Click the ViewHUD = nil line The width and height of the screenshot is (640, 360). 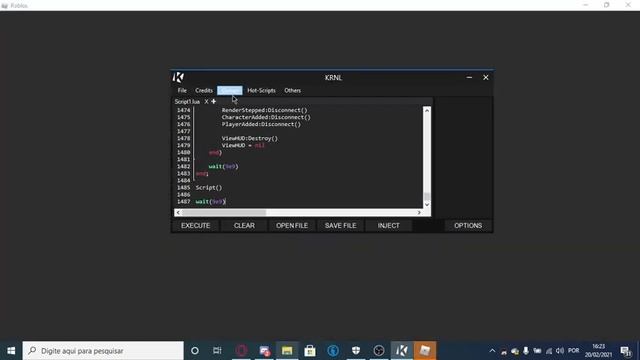tap(243, 145)
